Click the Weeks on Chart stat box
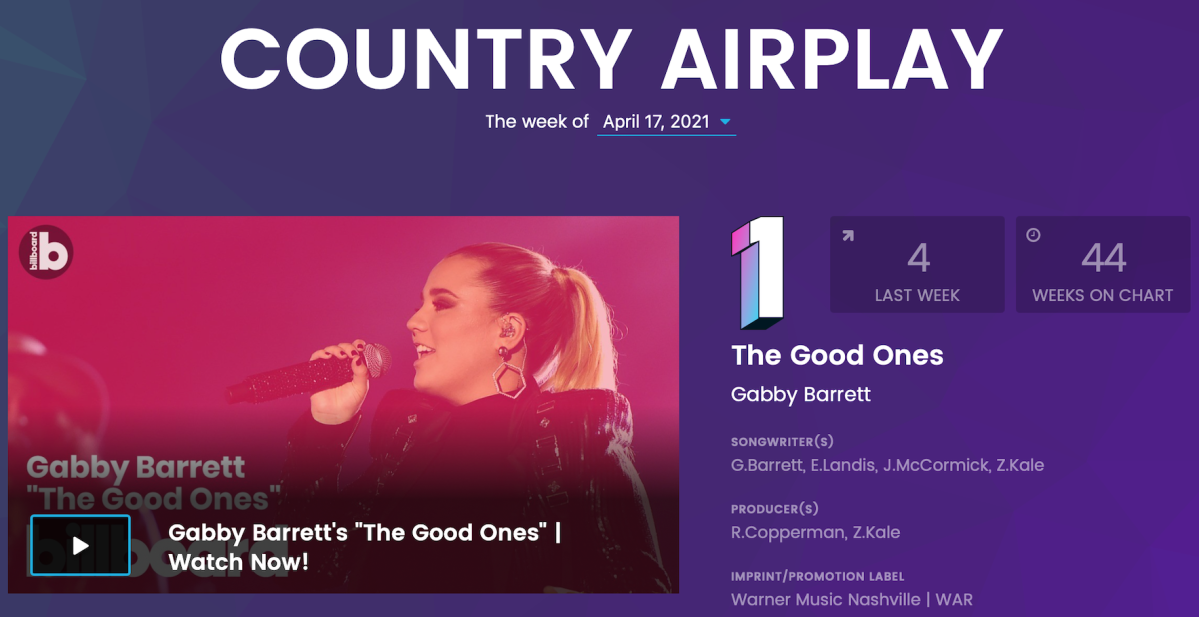This screenshot has height=617, width=1199. click(1103, 265)
